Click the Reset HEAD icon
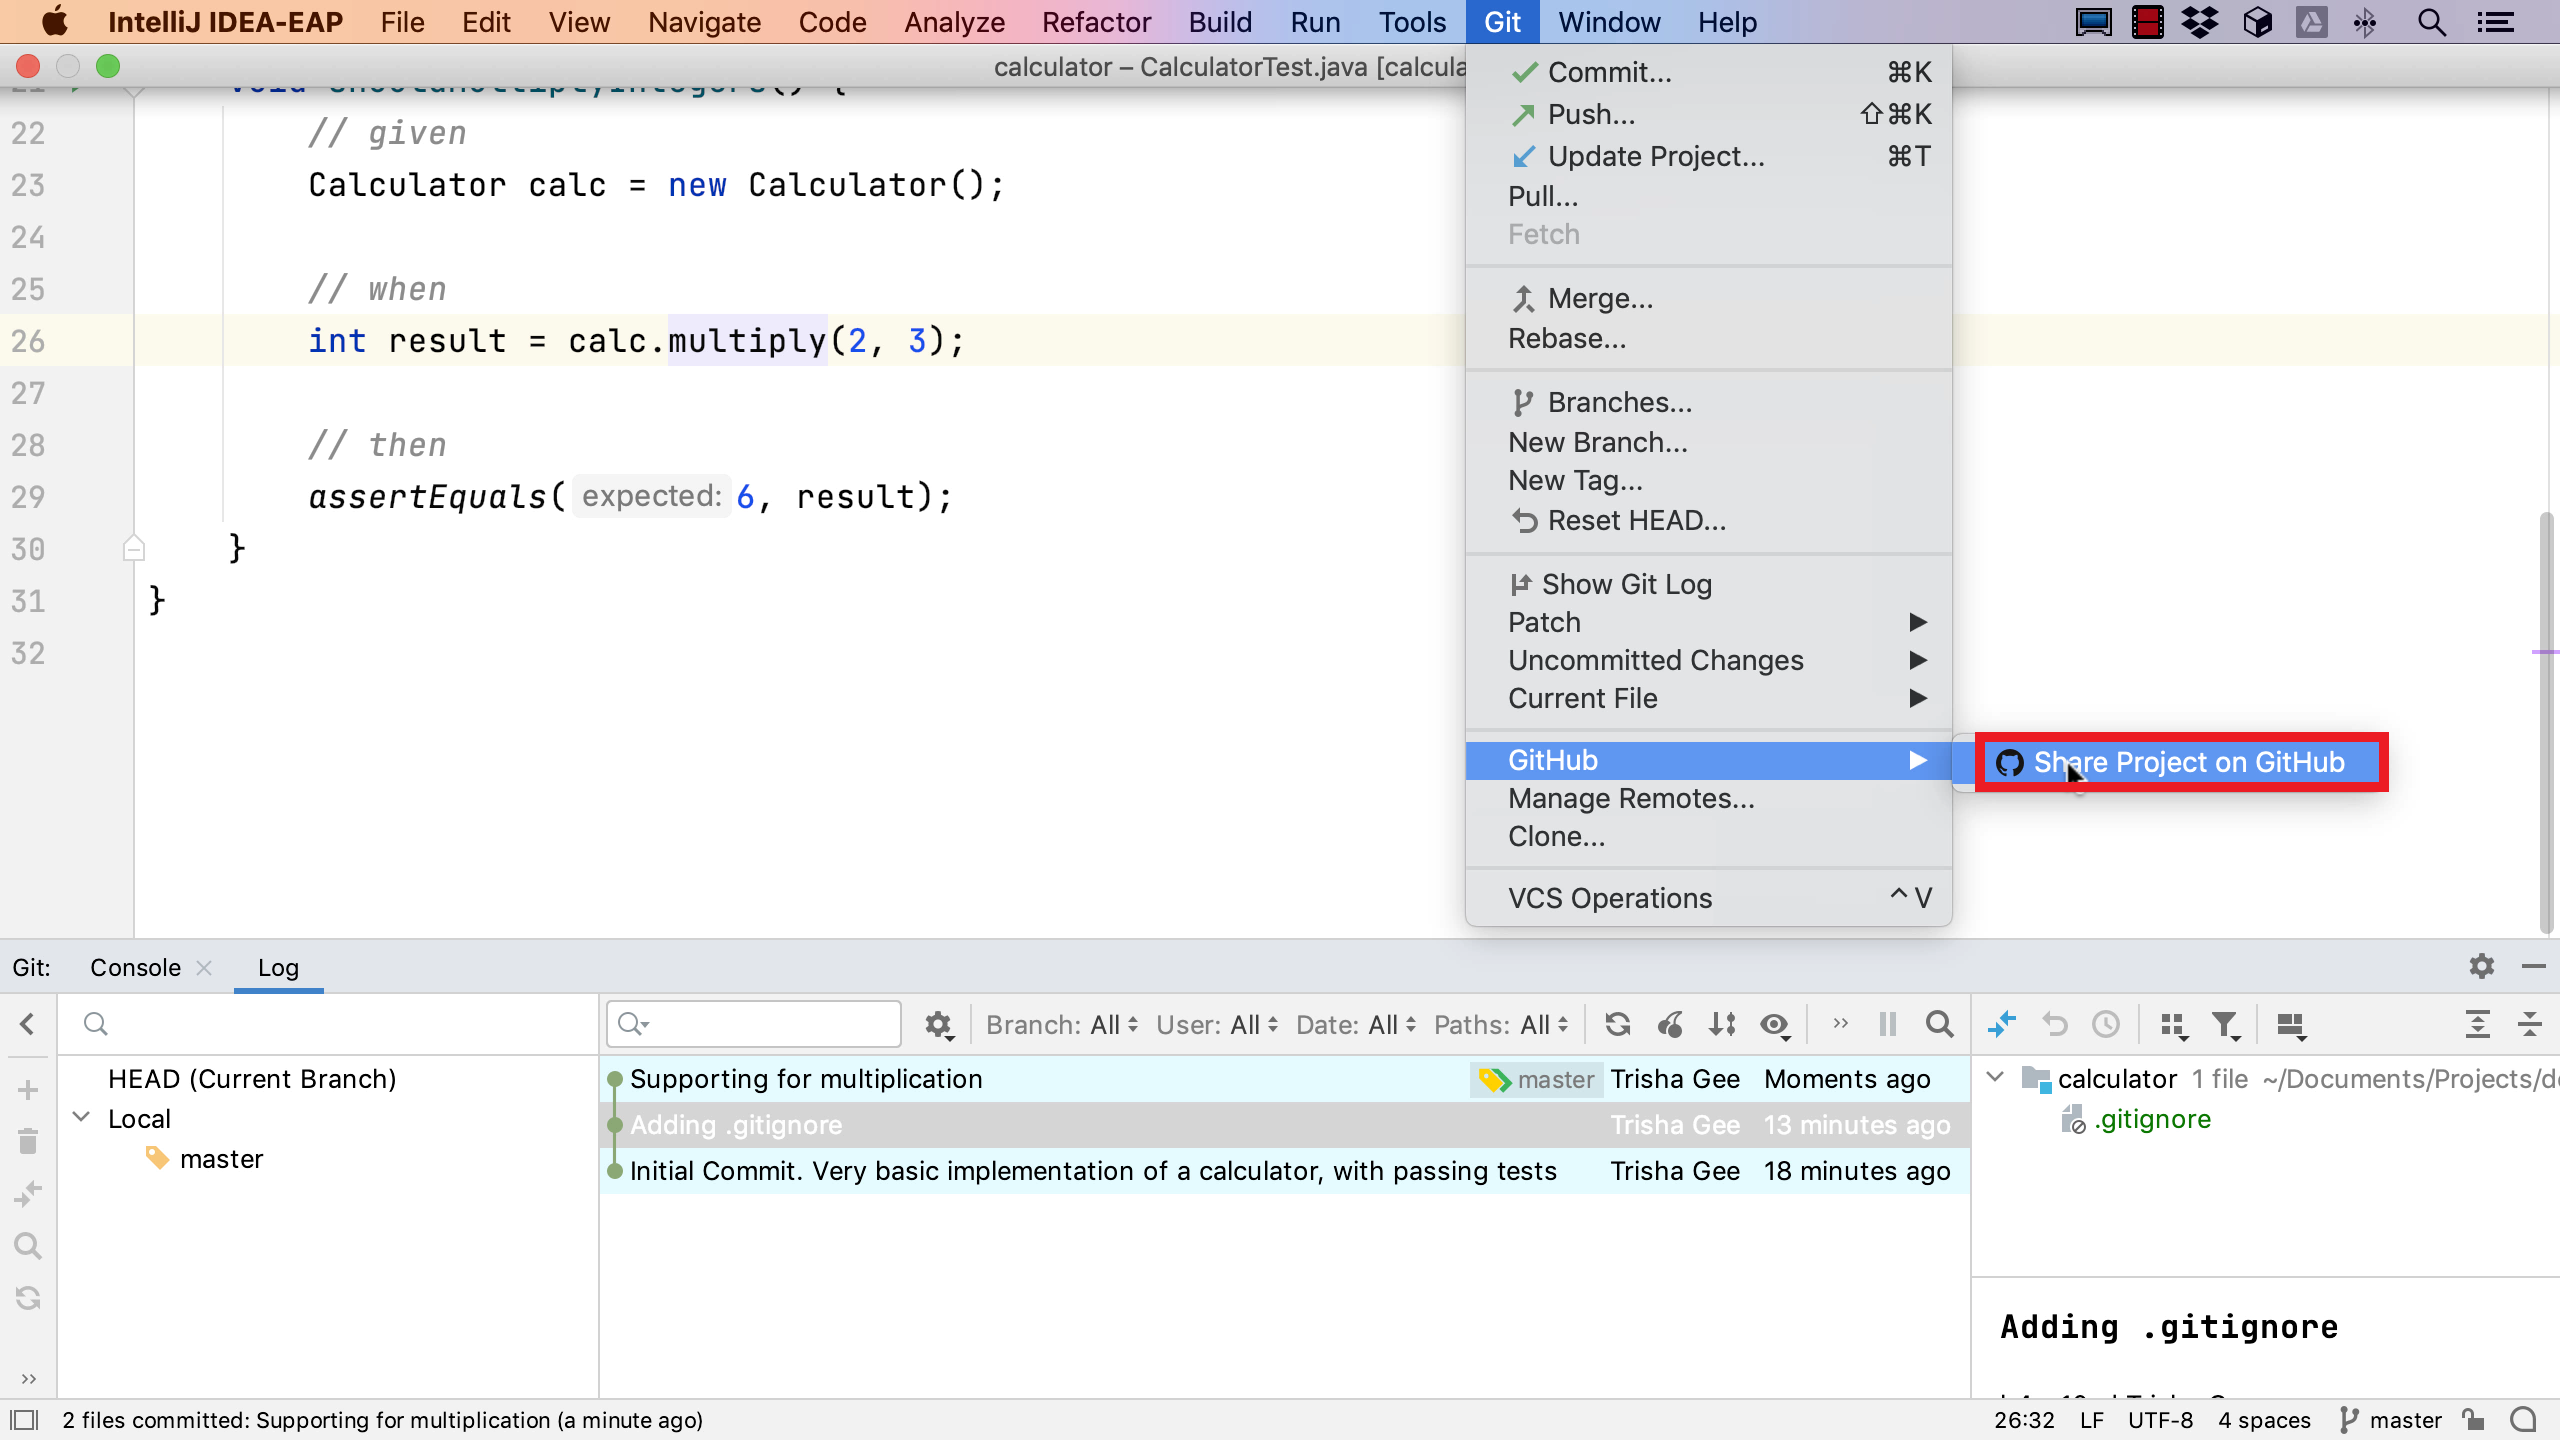Viewport: 2560px width, 1440px height. pyautogui.click(x=1524, y=520)
